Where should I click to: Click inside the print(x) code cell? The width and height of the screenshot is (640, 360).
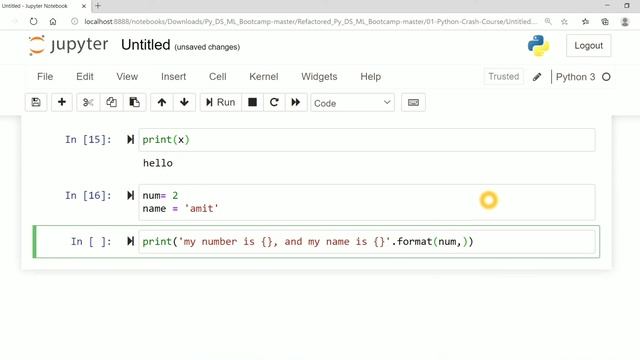coord(367,140)
